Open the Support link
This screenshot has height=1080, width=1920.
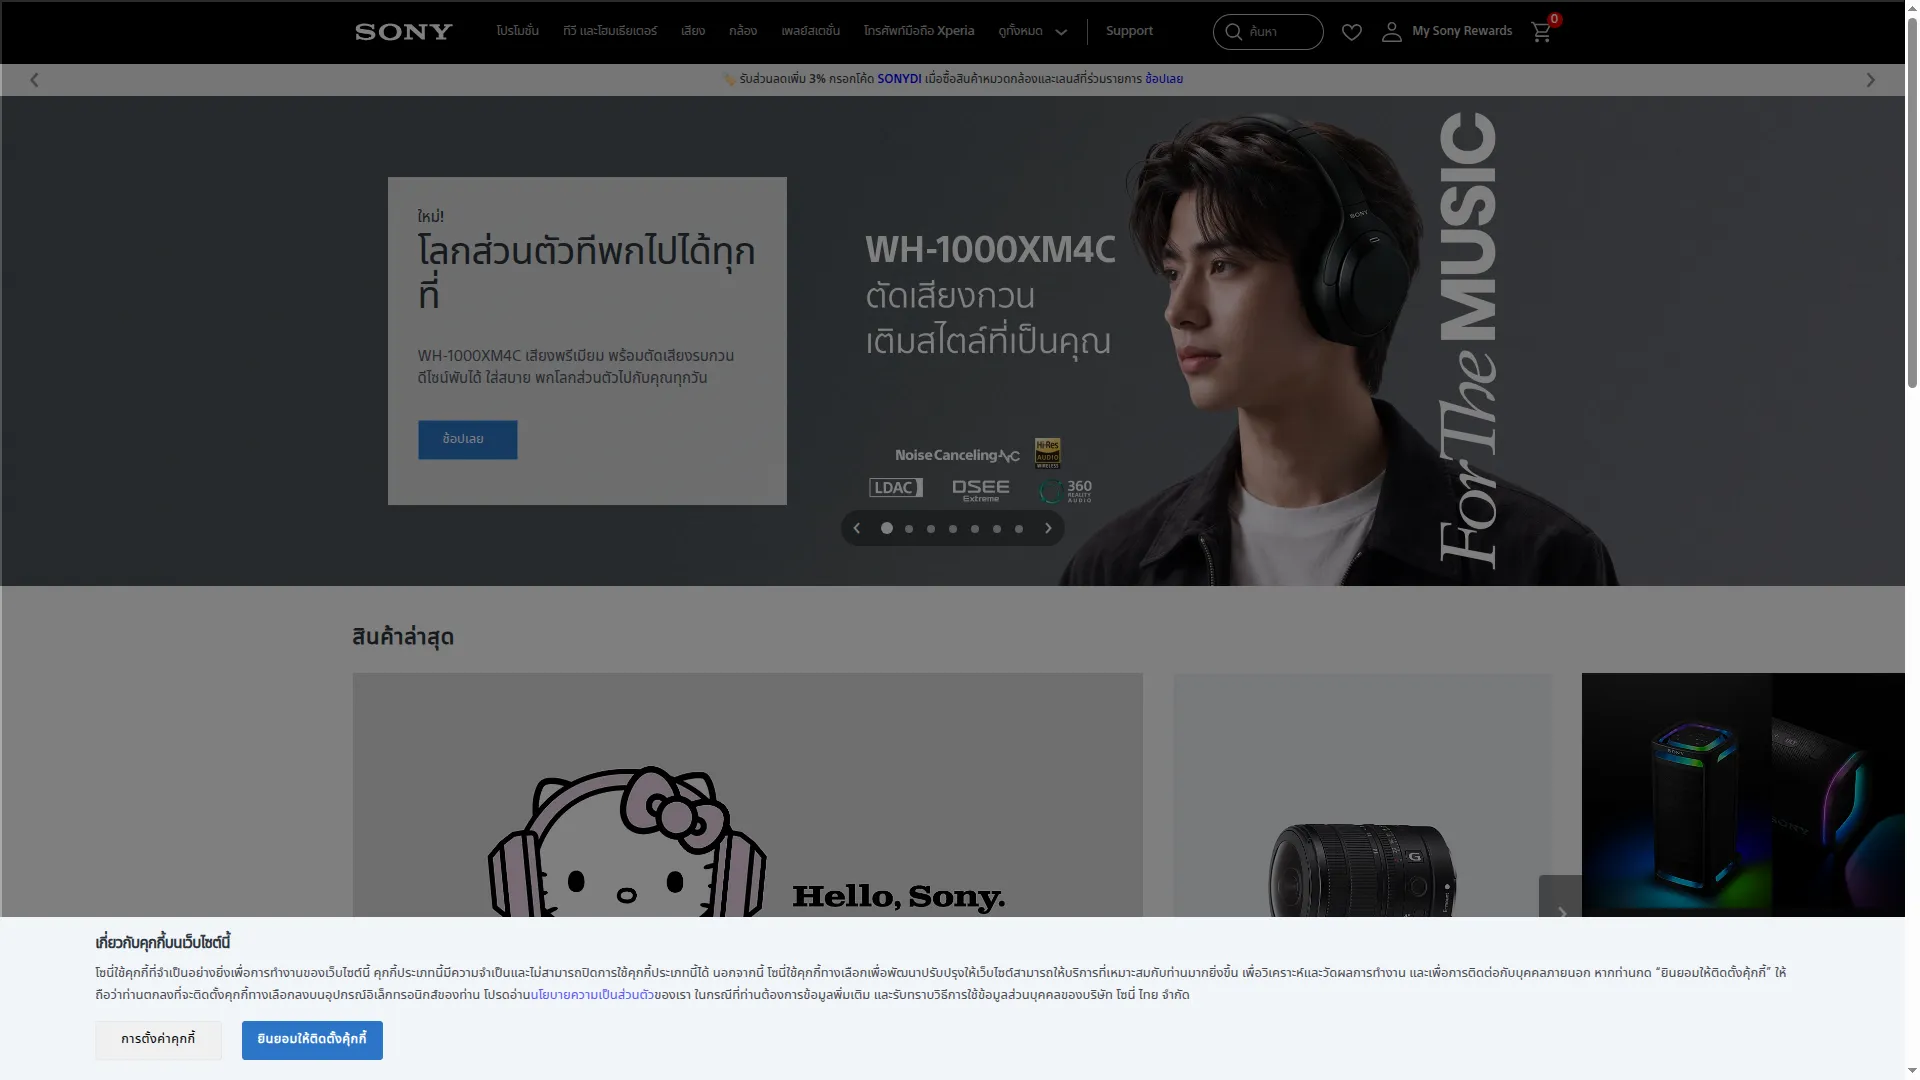[x=1129, y=31]
